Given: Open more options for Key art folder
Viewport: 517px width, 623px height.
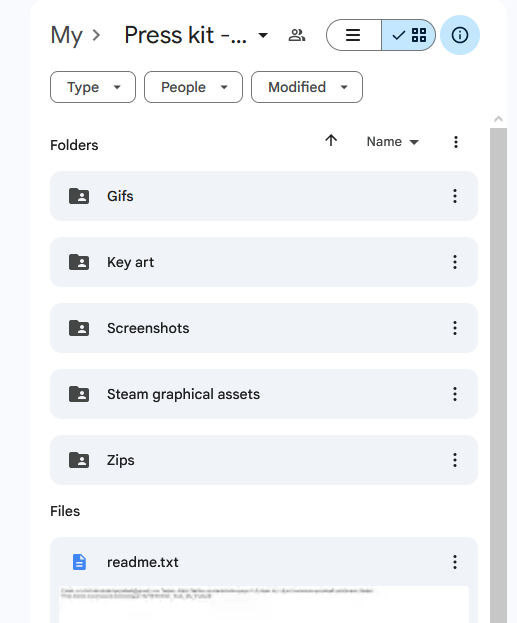Looking at the screenshot, I should (455, 262).
